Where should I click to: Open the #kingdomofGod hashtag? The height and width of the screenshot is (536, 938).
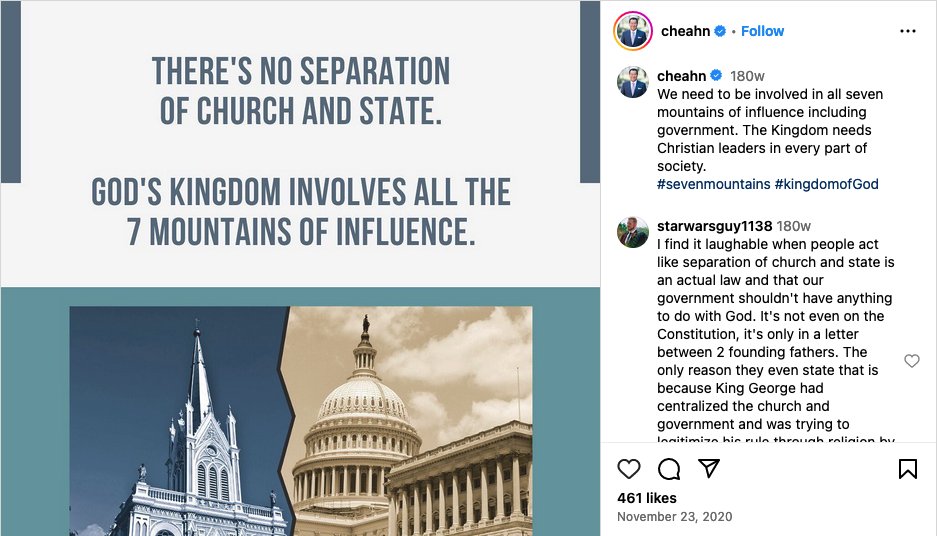(x=826, y=184)
